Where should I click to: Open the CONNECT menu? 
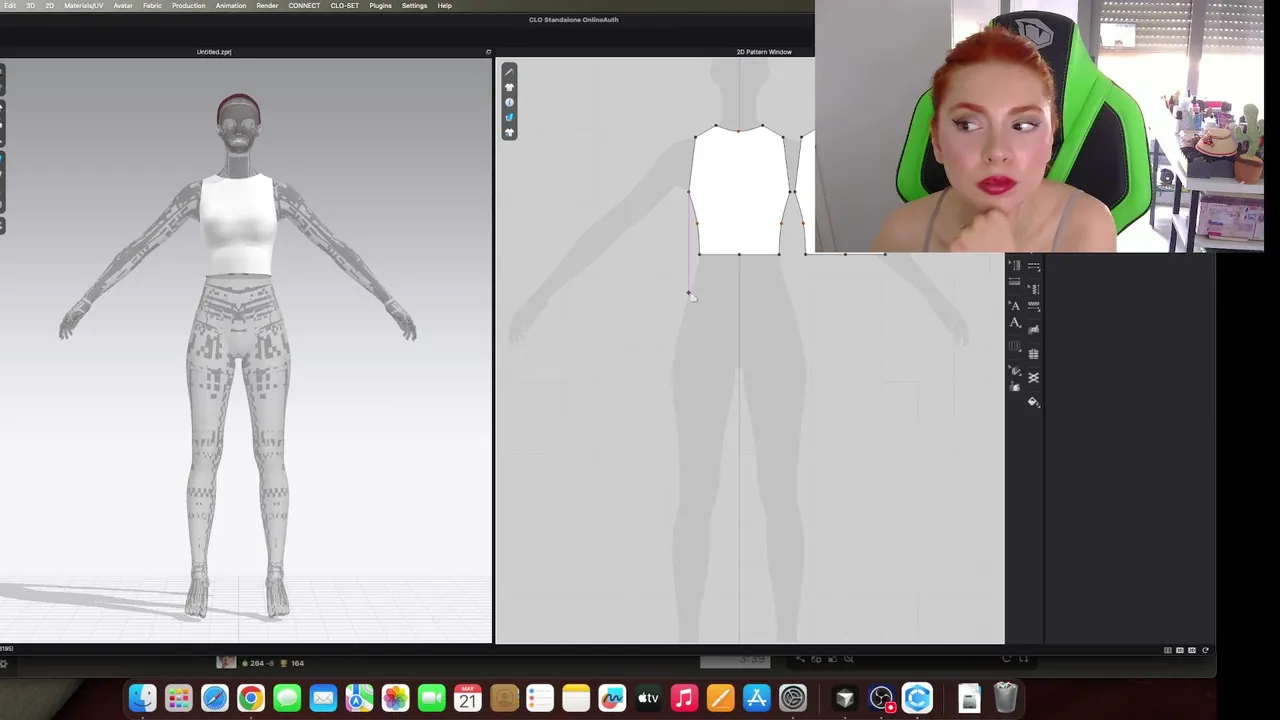(304, 6)
